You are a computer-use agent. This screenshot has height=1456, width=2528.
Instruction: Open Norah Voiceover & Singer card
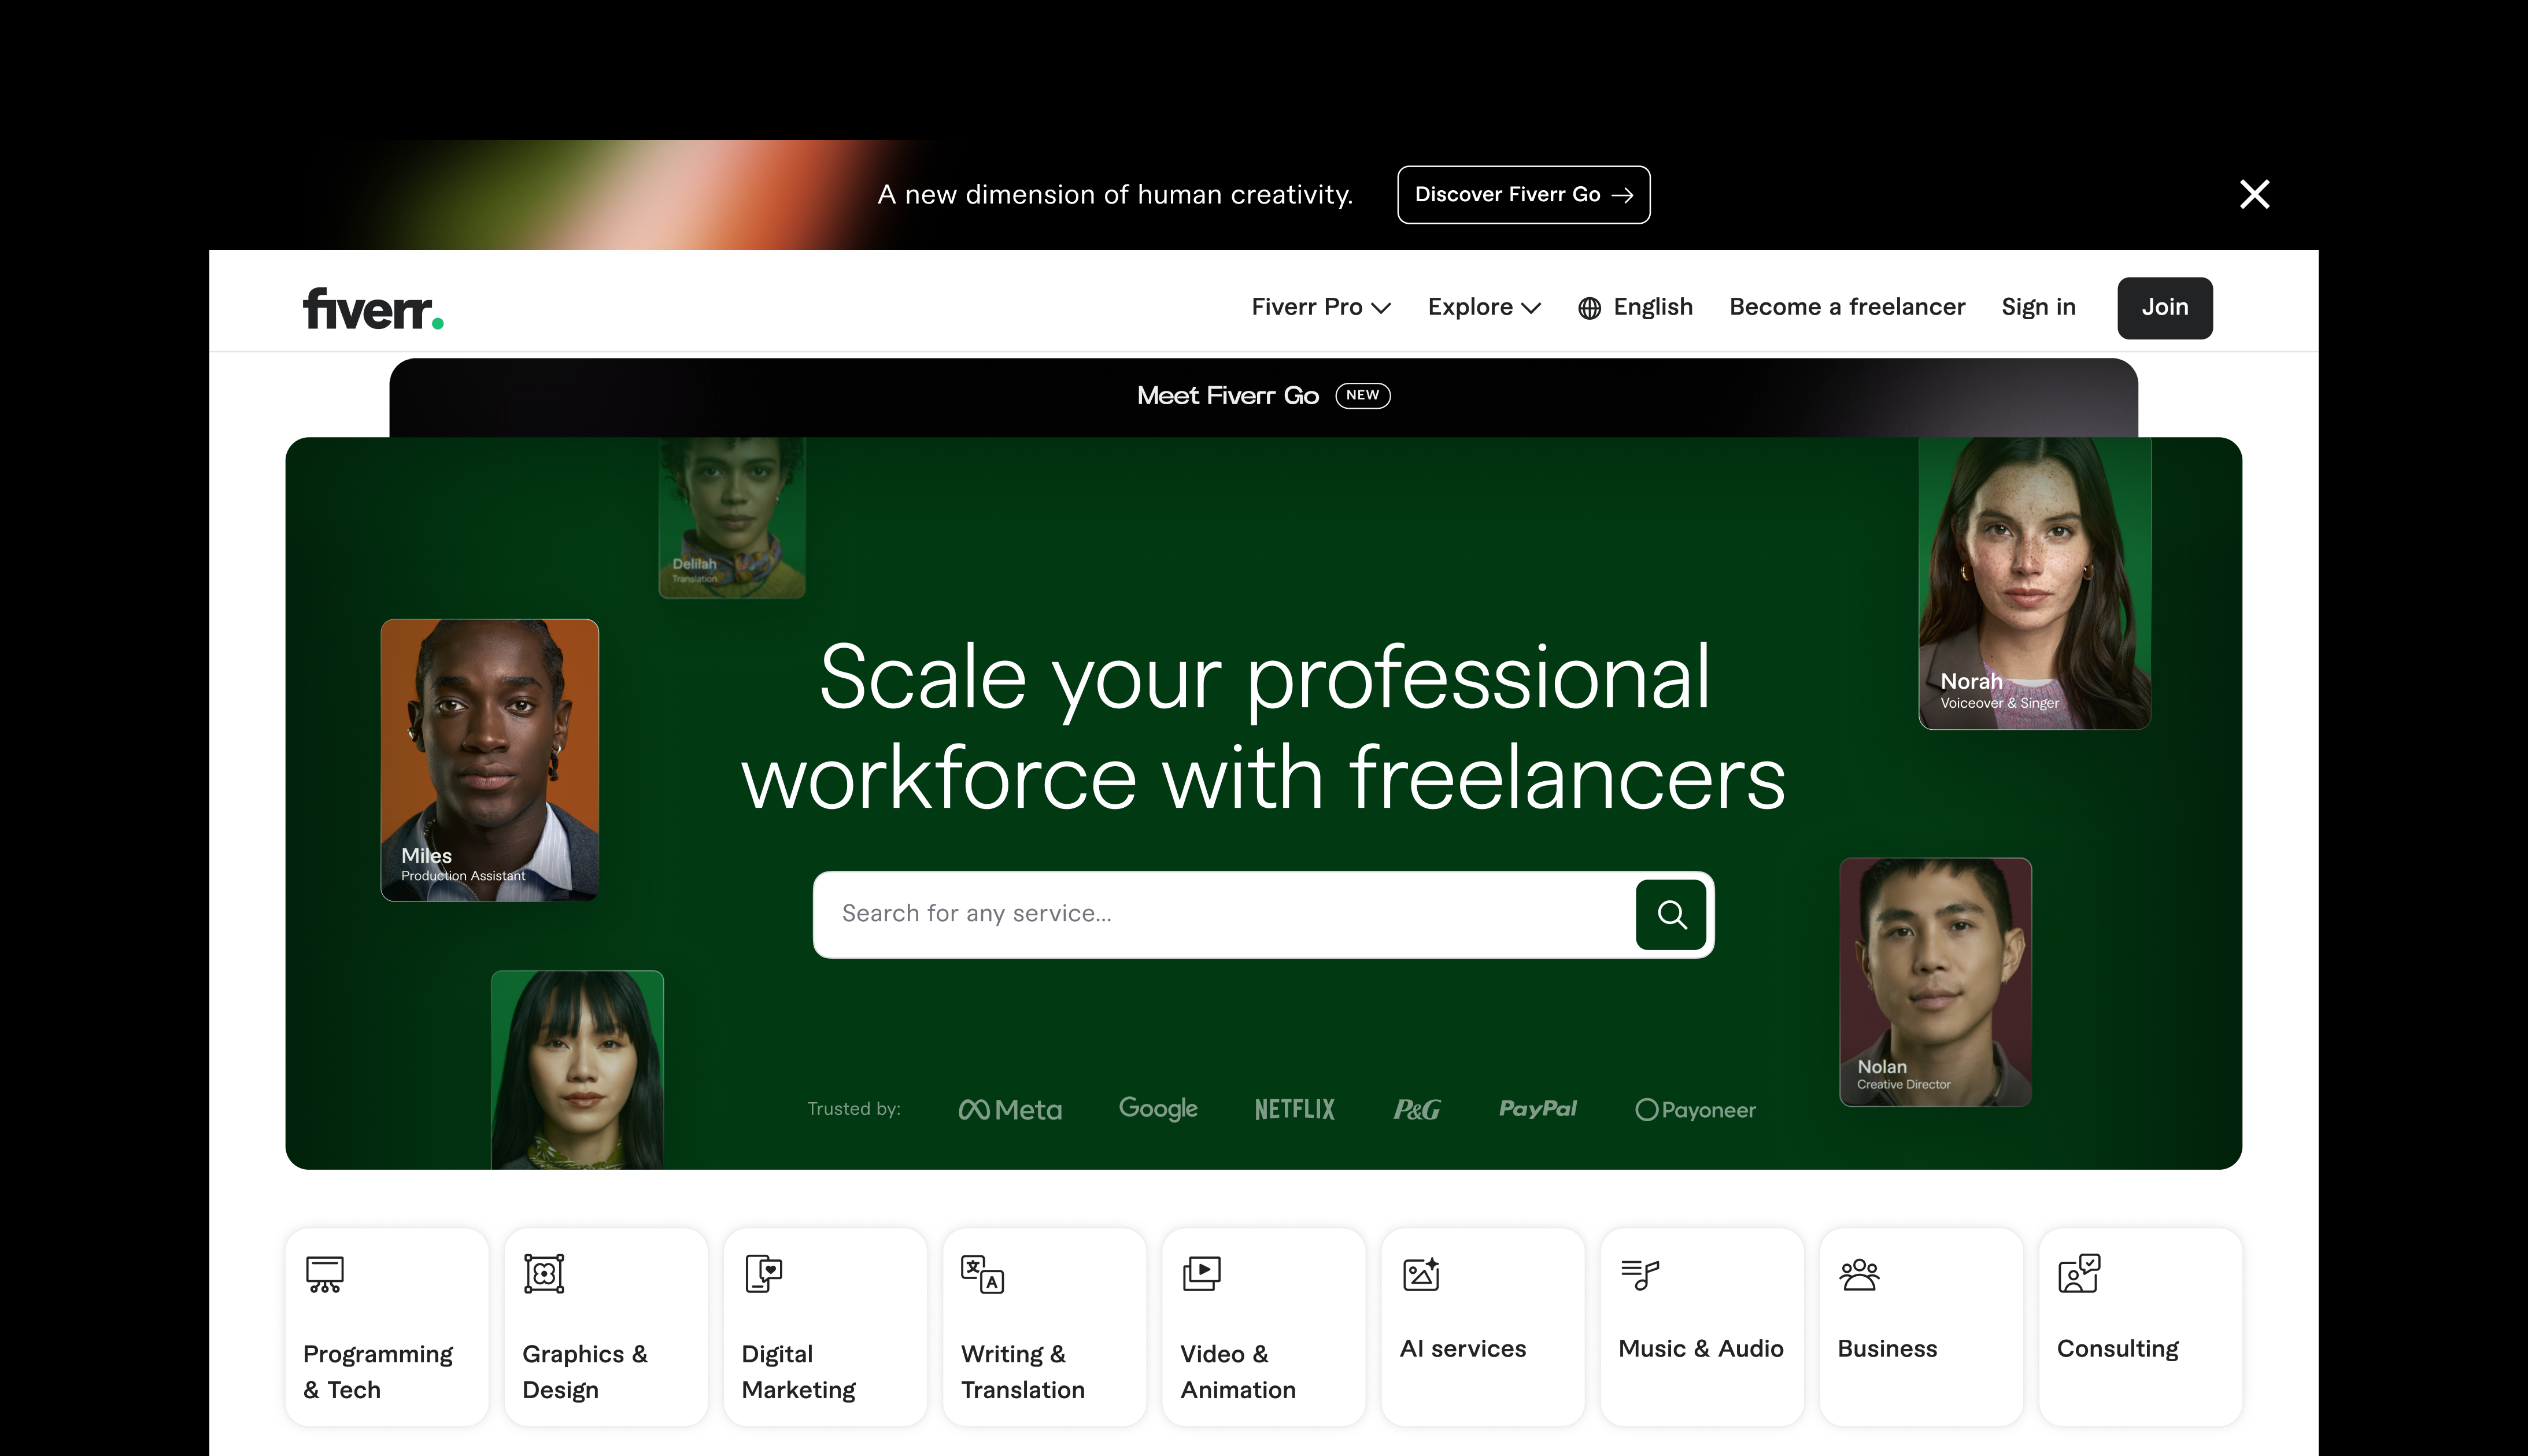2034,583
